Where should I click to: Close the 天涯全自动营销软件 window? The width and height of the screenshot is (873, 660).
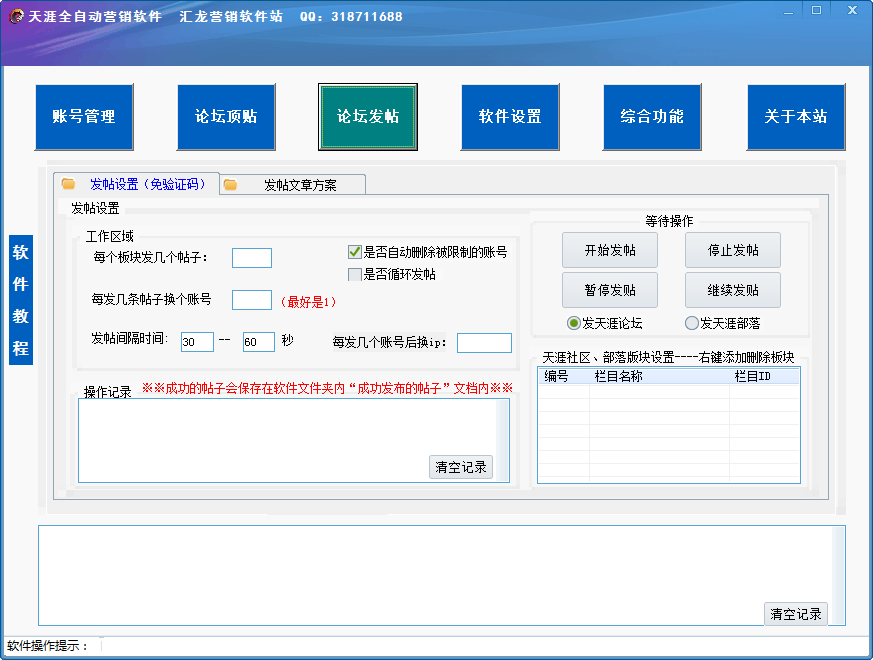tap(852, 11)
